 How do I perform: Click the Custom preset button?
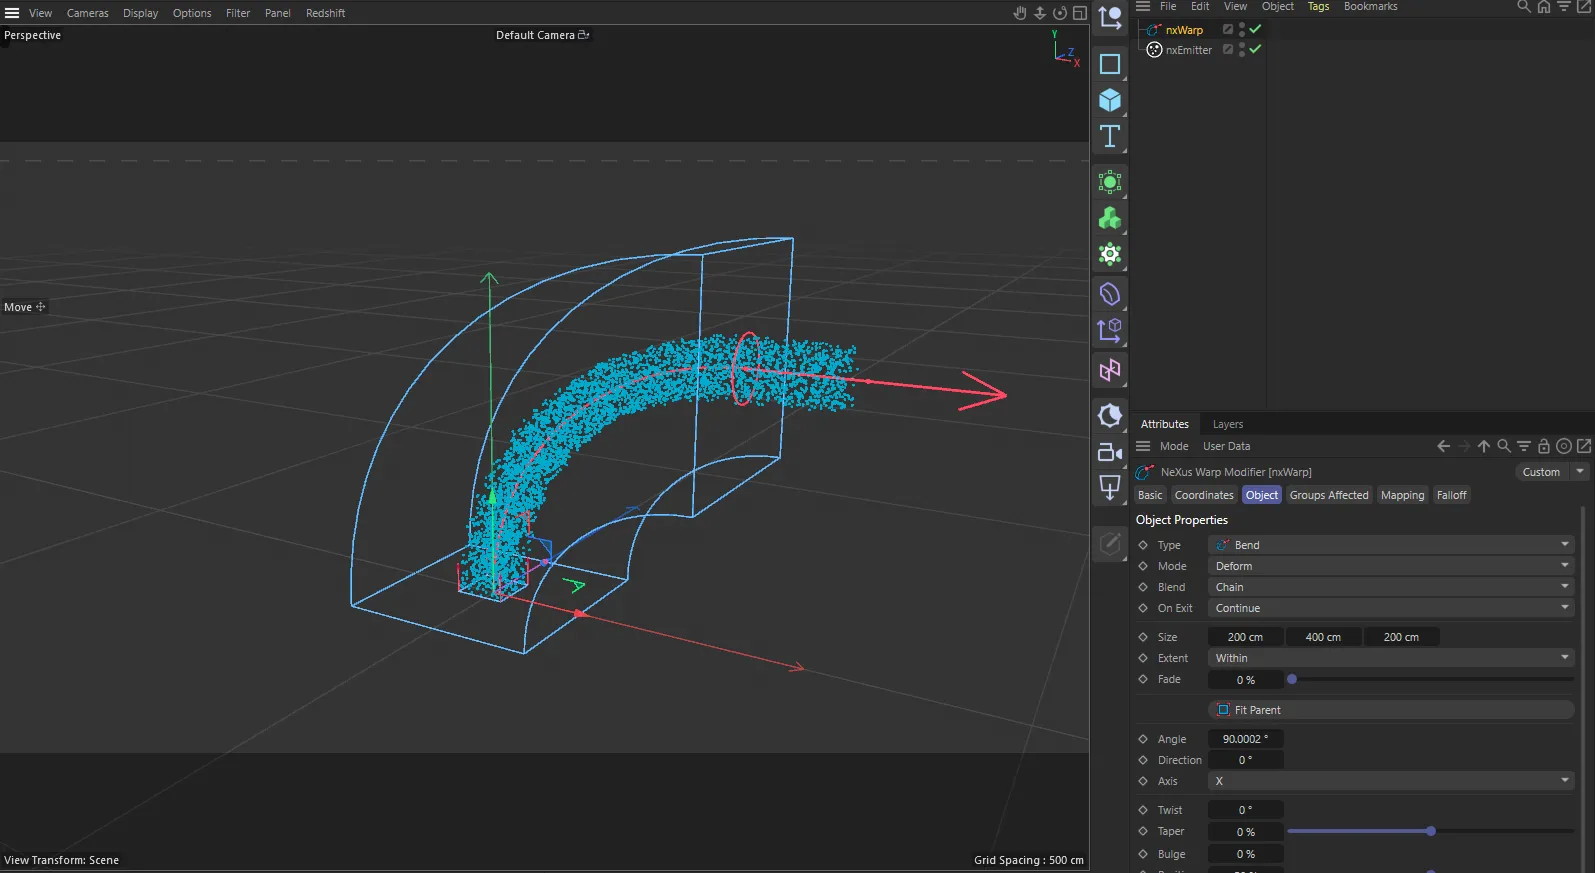(x=1541, y=472)
